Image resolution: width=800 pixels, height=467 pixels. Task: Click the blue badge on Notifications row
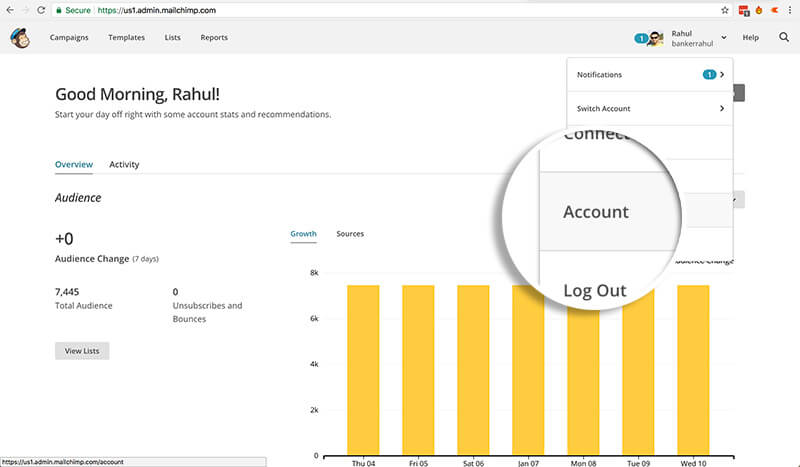pos(709,75)
